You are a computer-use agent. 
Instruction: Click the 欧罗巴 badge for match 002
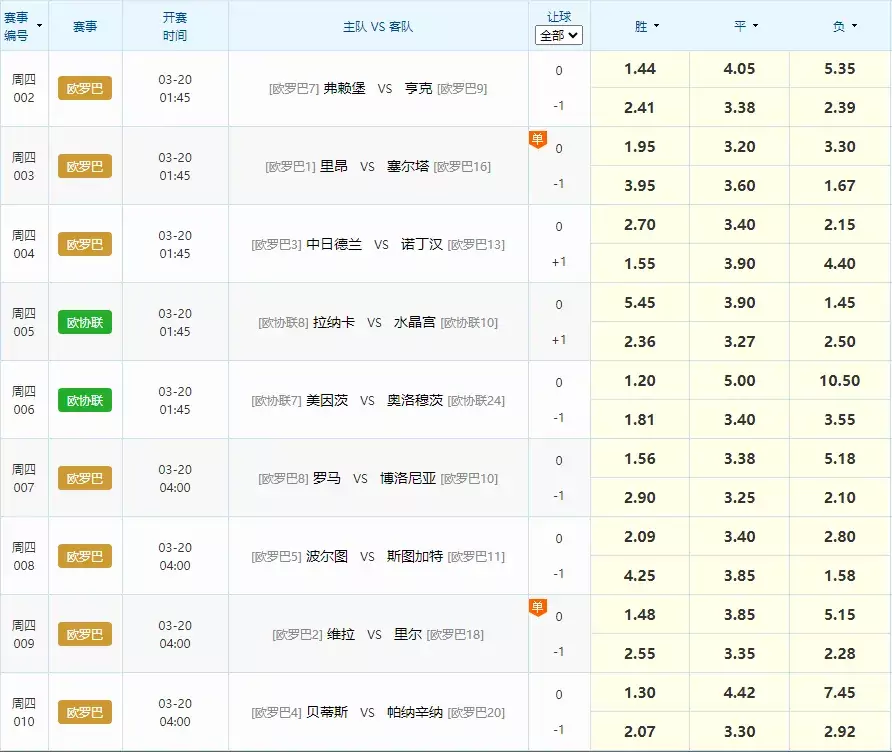[x=85, y=88]
